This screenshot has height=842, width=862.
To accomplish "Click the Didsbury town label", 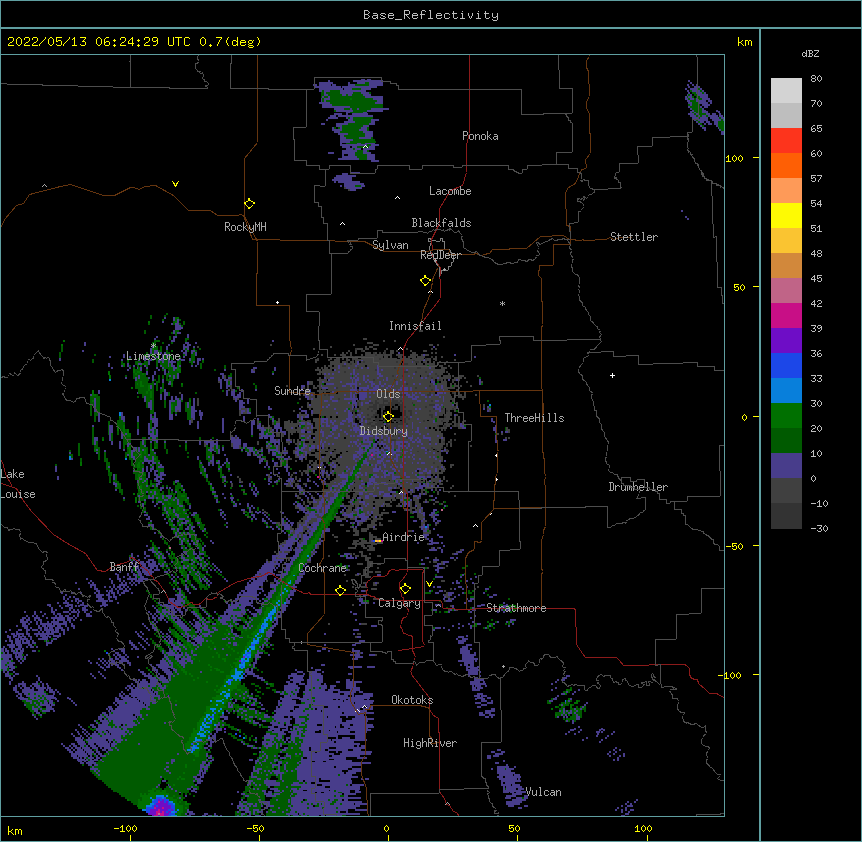I will (383, 431).
